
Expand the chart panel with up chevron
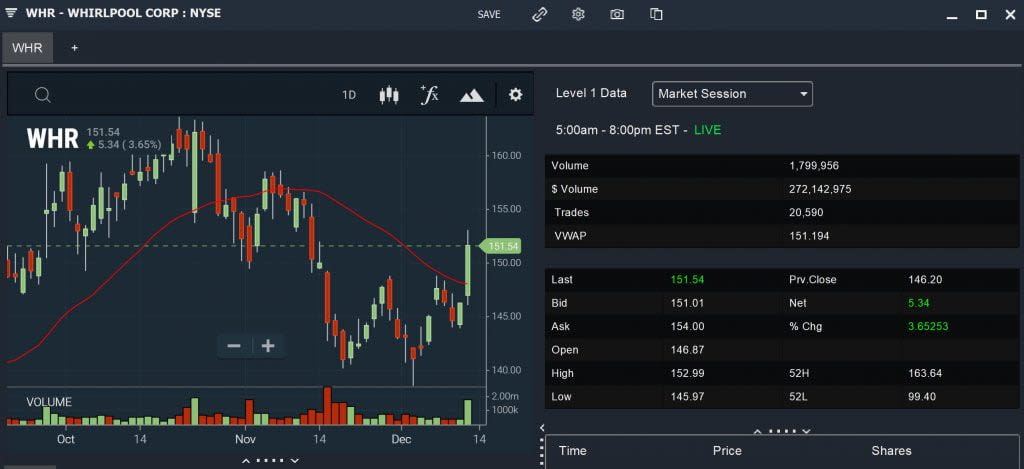[x=246, y=461]
